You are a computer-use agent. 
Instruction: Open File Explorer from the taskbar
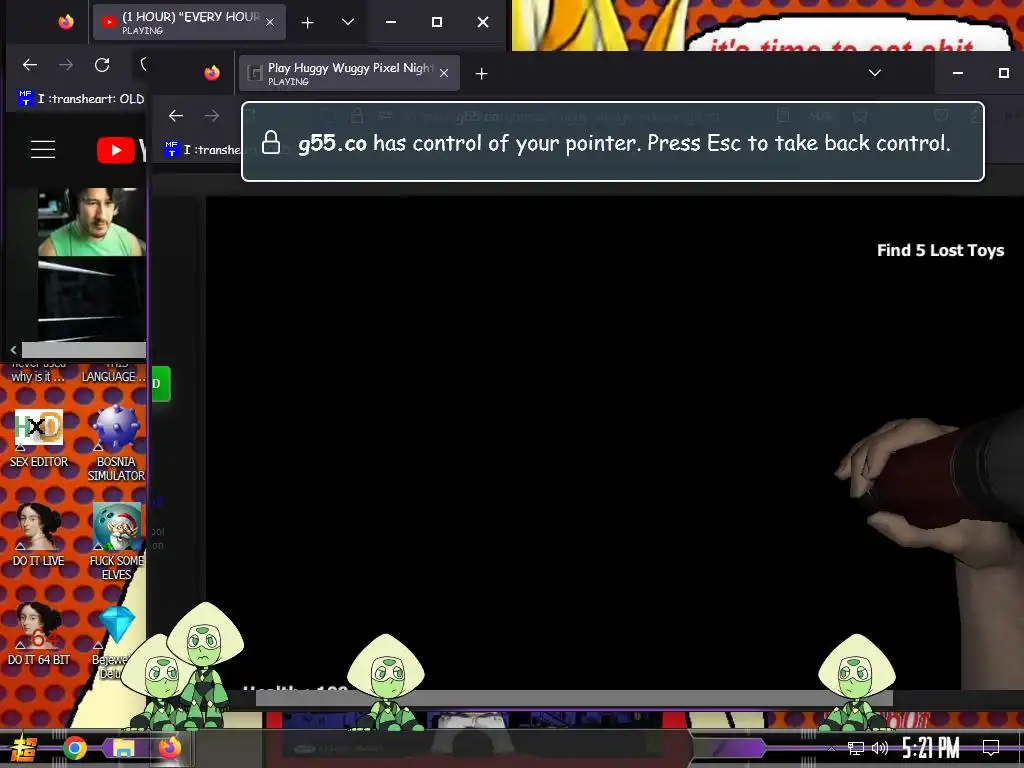coord(122,748)
